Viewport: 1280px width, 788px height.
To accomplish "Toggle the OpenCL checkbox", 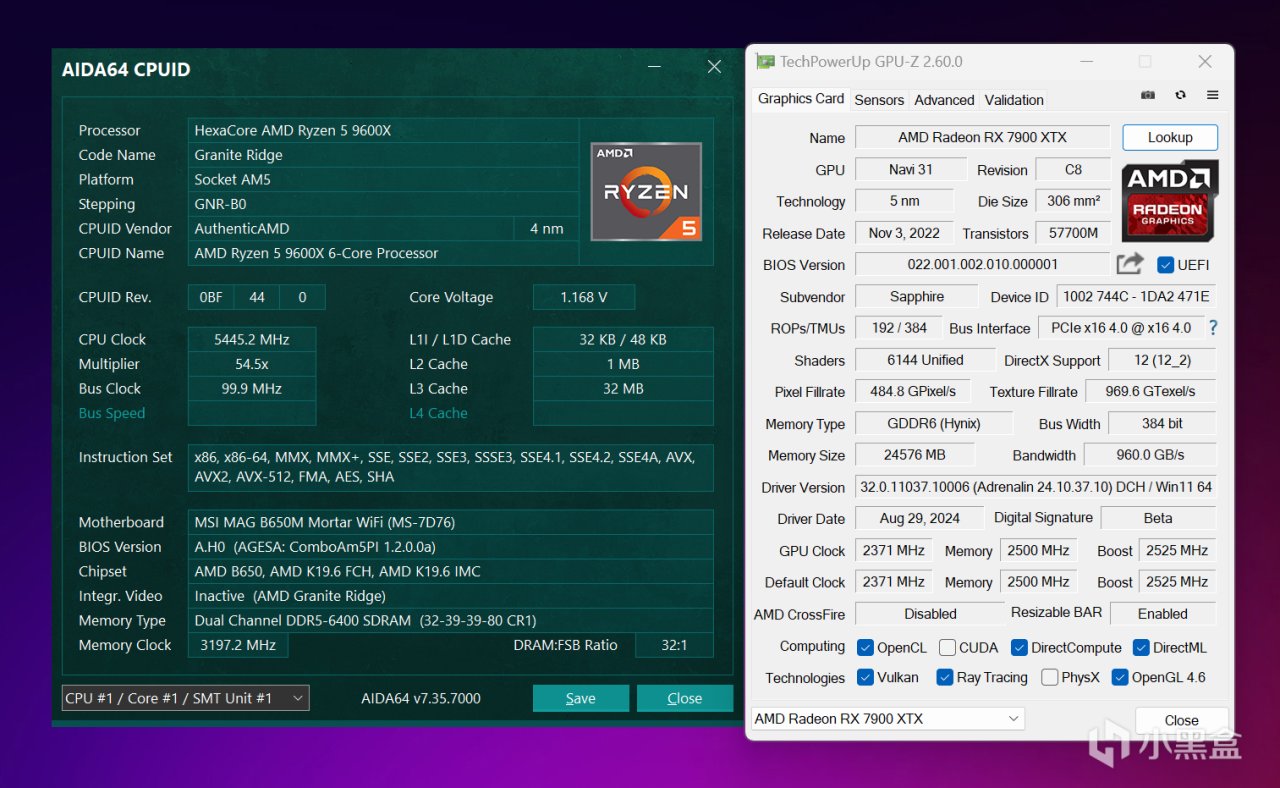I will (x=866, y=647).
